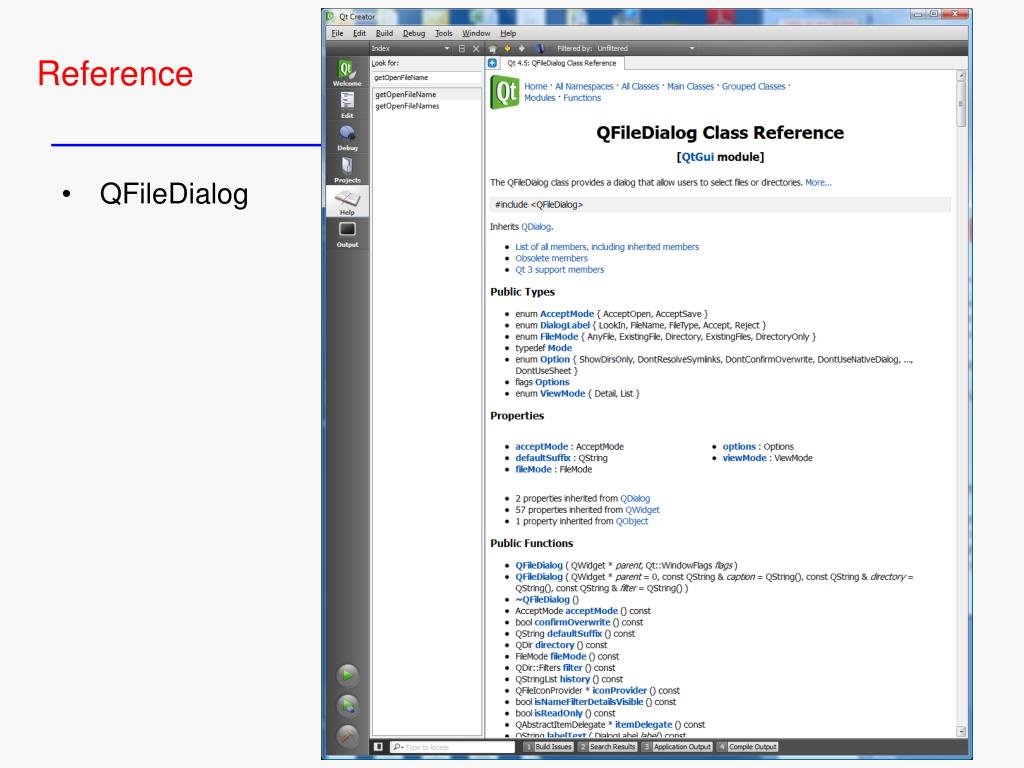The height and width of the screenshot is (768, 1024).
Task: Select the Help mode icon
Action: pos(347,201)
